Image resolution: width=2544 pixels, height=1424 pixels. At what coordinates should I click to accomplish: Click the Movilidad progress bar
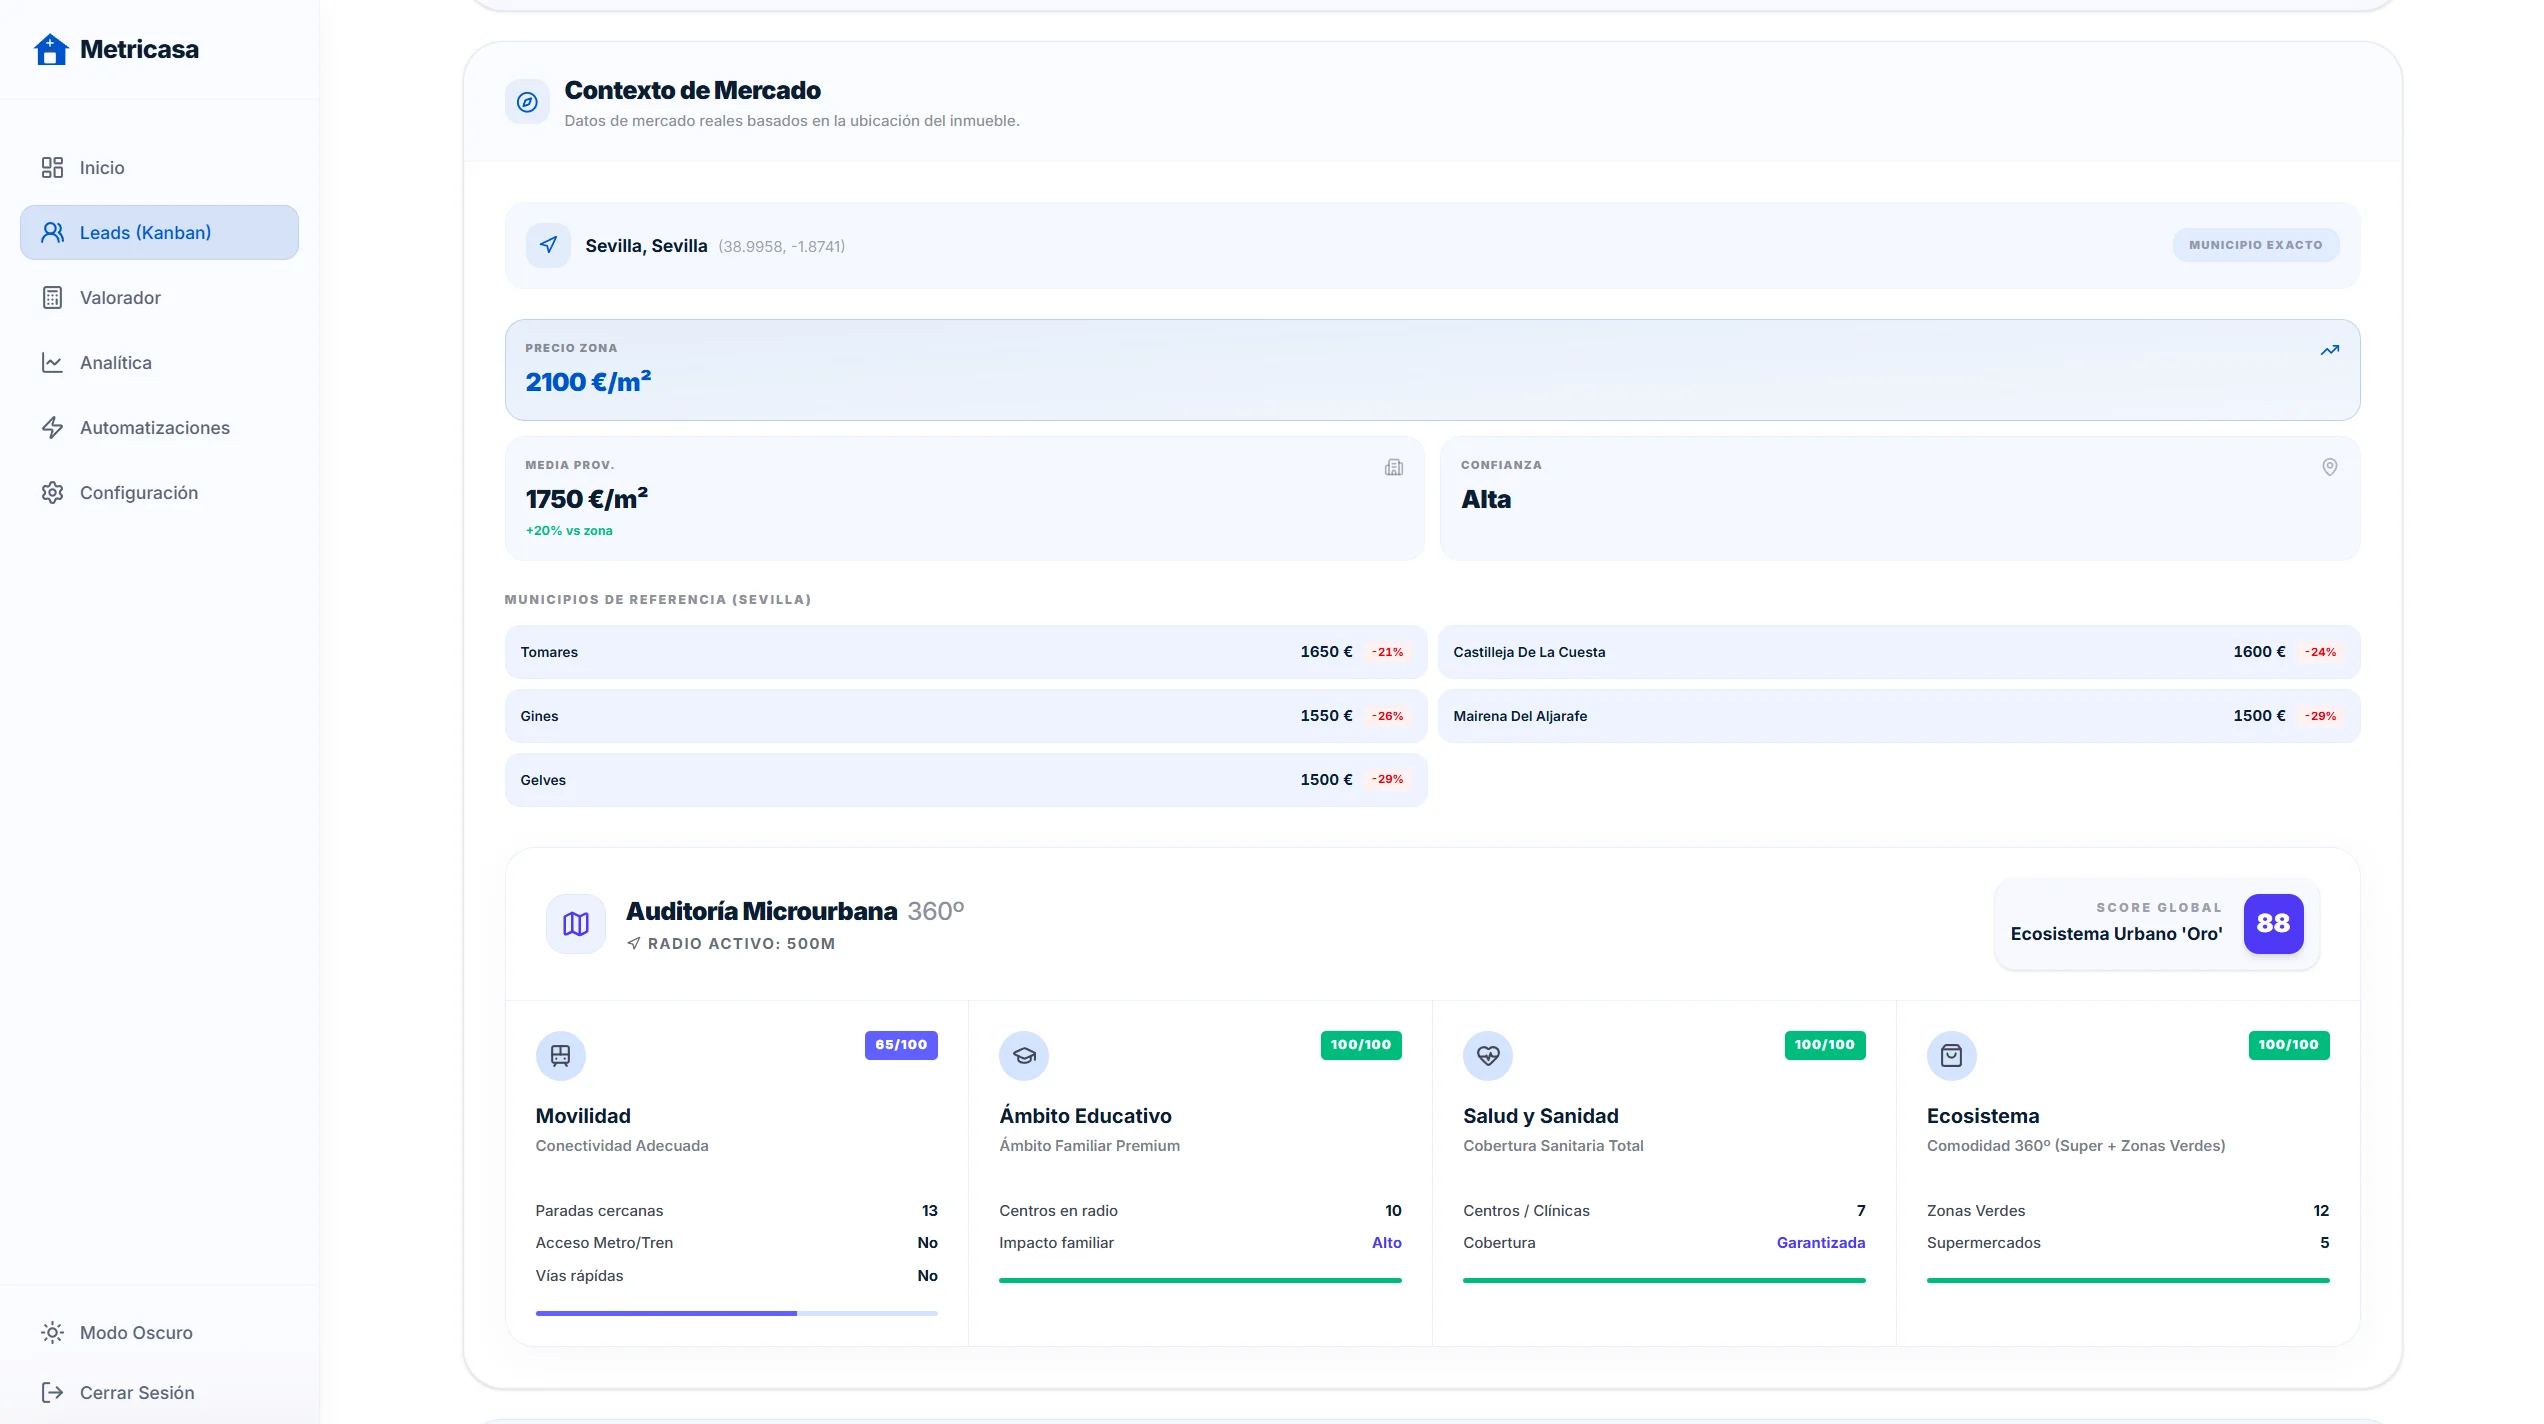(x=736, y=1313)
